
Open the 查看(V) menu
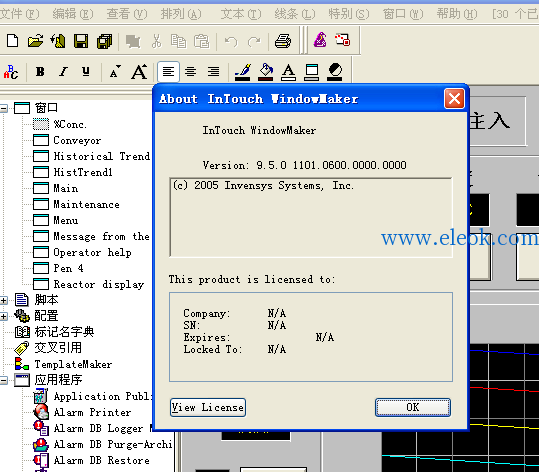pyautogui.click(x=127, y=14)
